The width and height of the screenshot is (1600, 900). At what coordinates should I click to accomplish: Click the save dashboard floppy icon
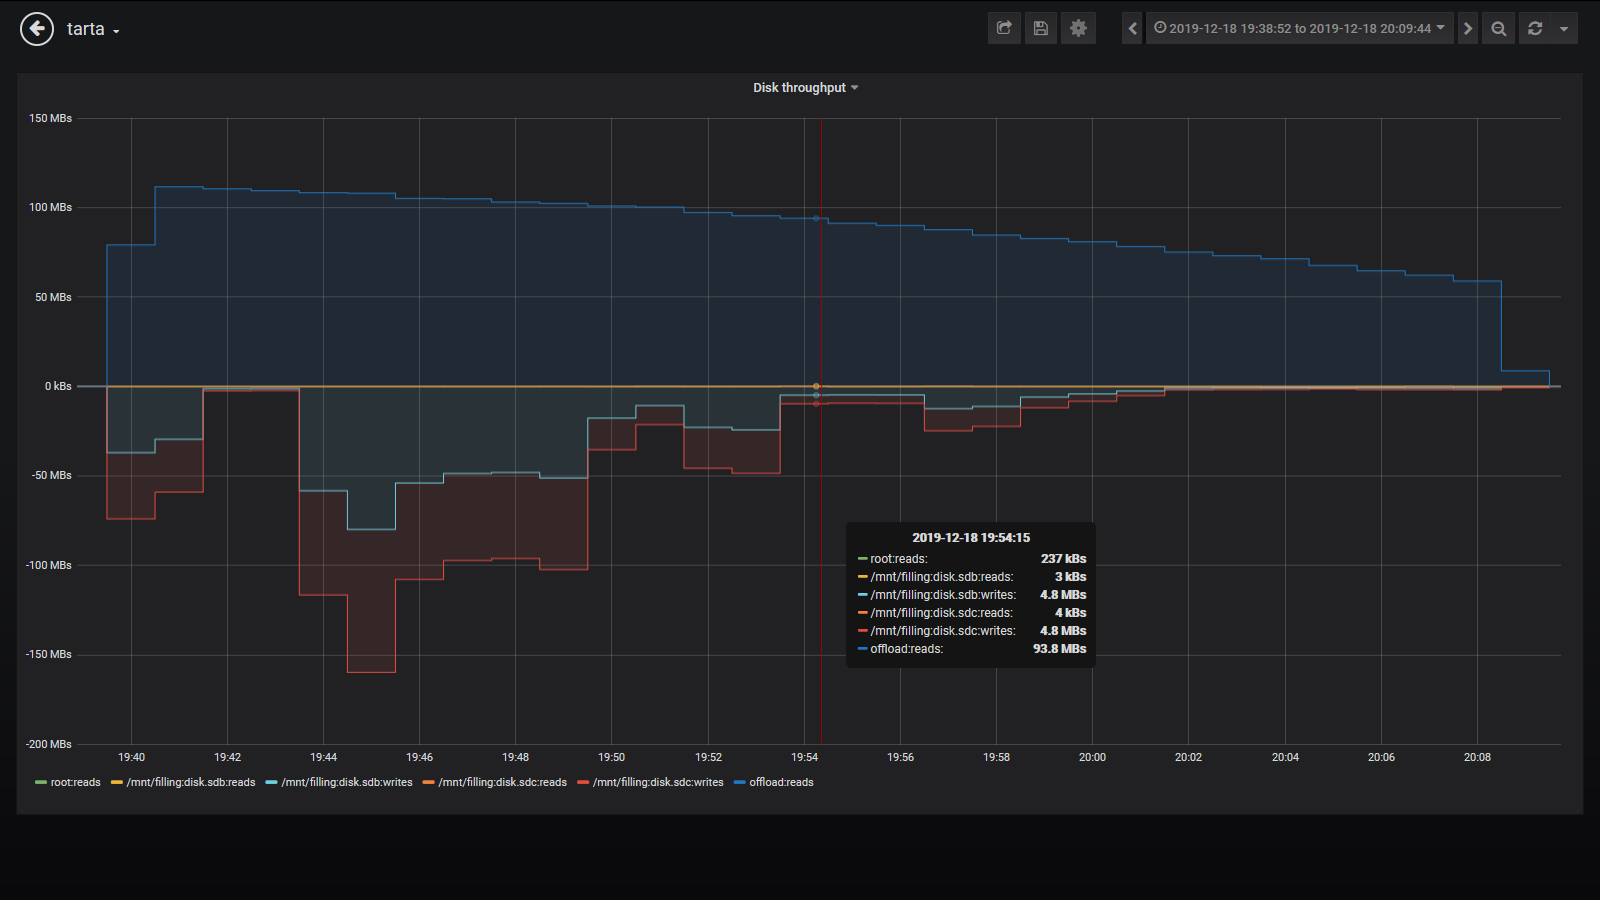click(x=1041, y=28)
